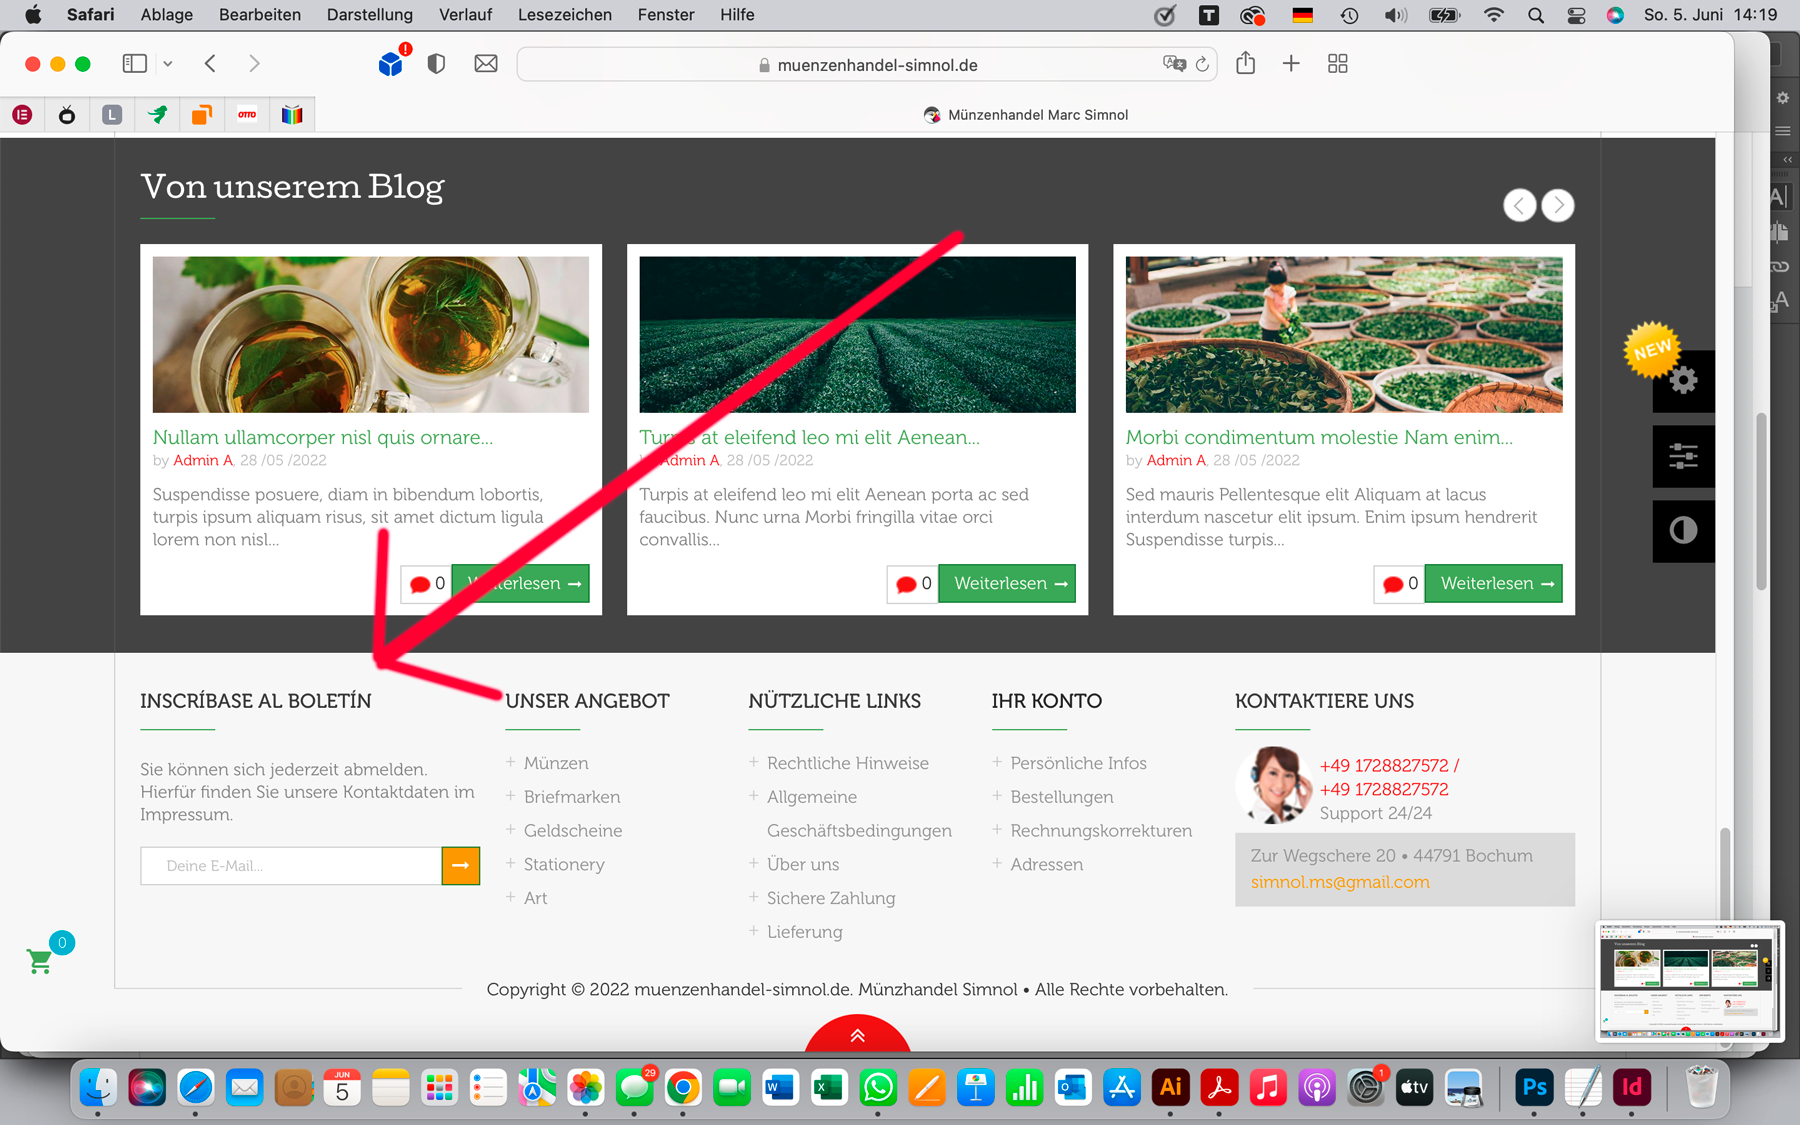Screen dimensions: 1800x1125
Task: Open the sidebar tab-group dropdown chevron
Action: 168,64
